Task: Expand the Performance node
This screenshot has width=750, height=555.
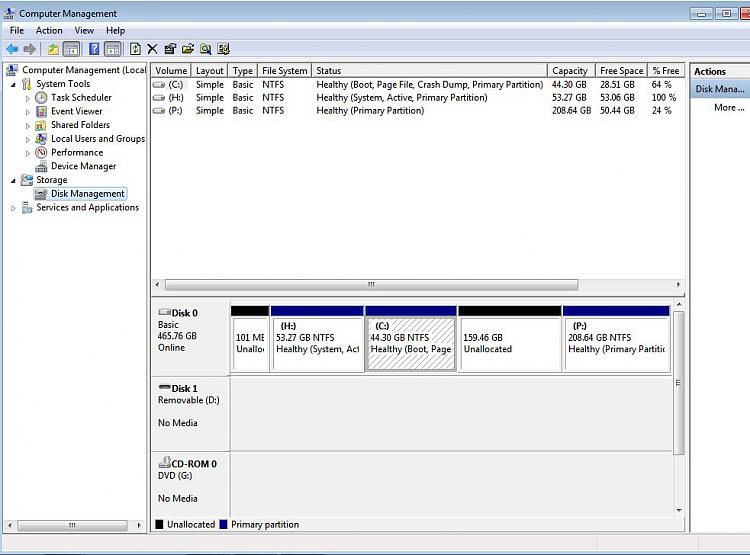Action: click(28, 154)
